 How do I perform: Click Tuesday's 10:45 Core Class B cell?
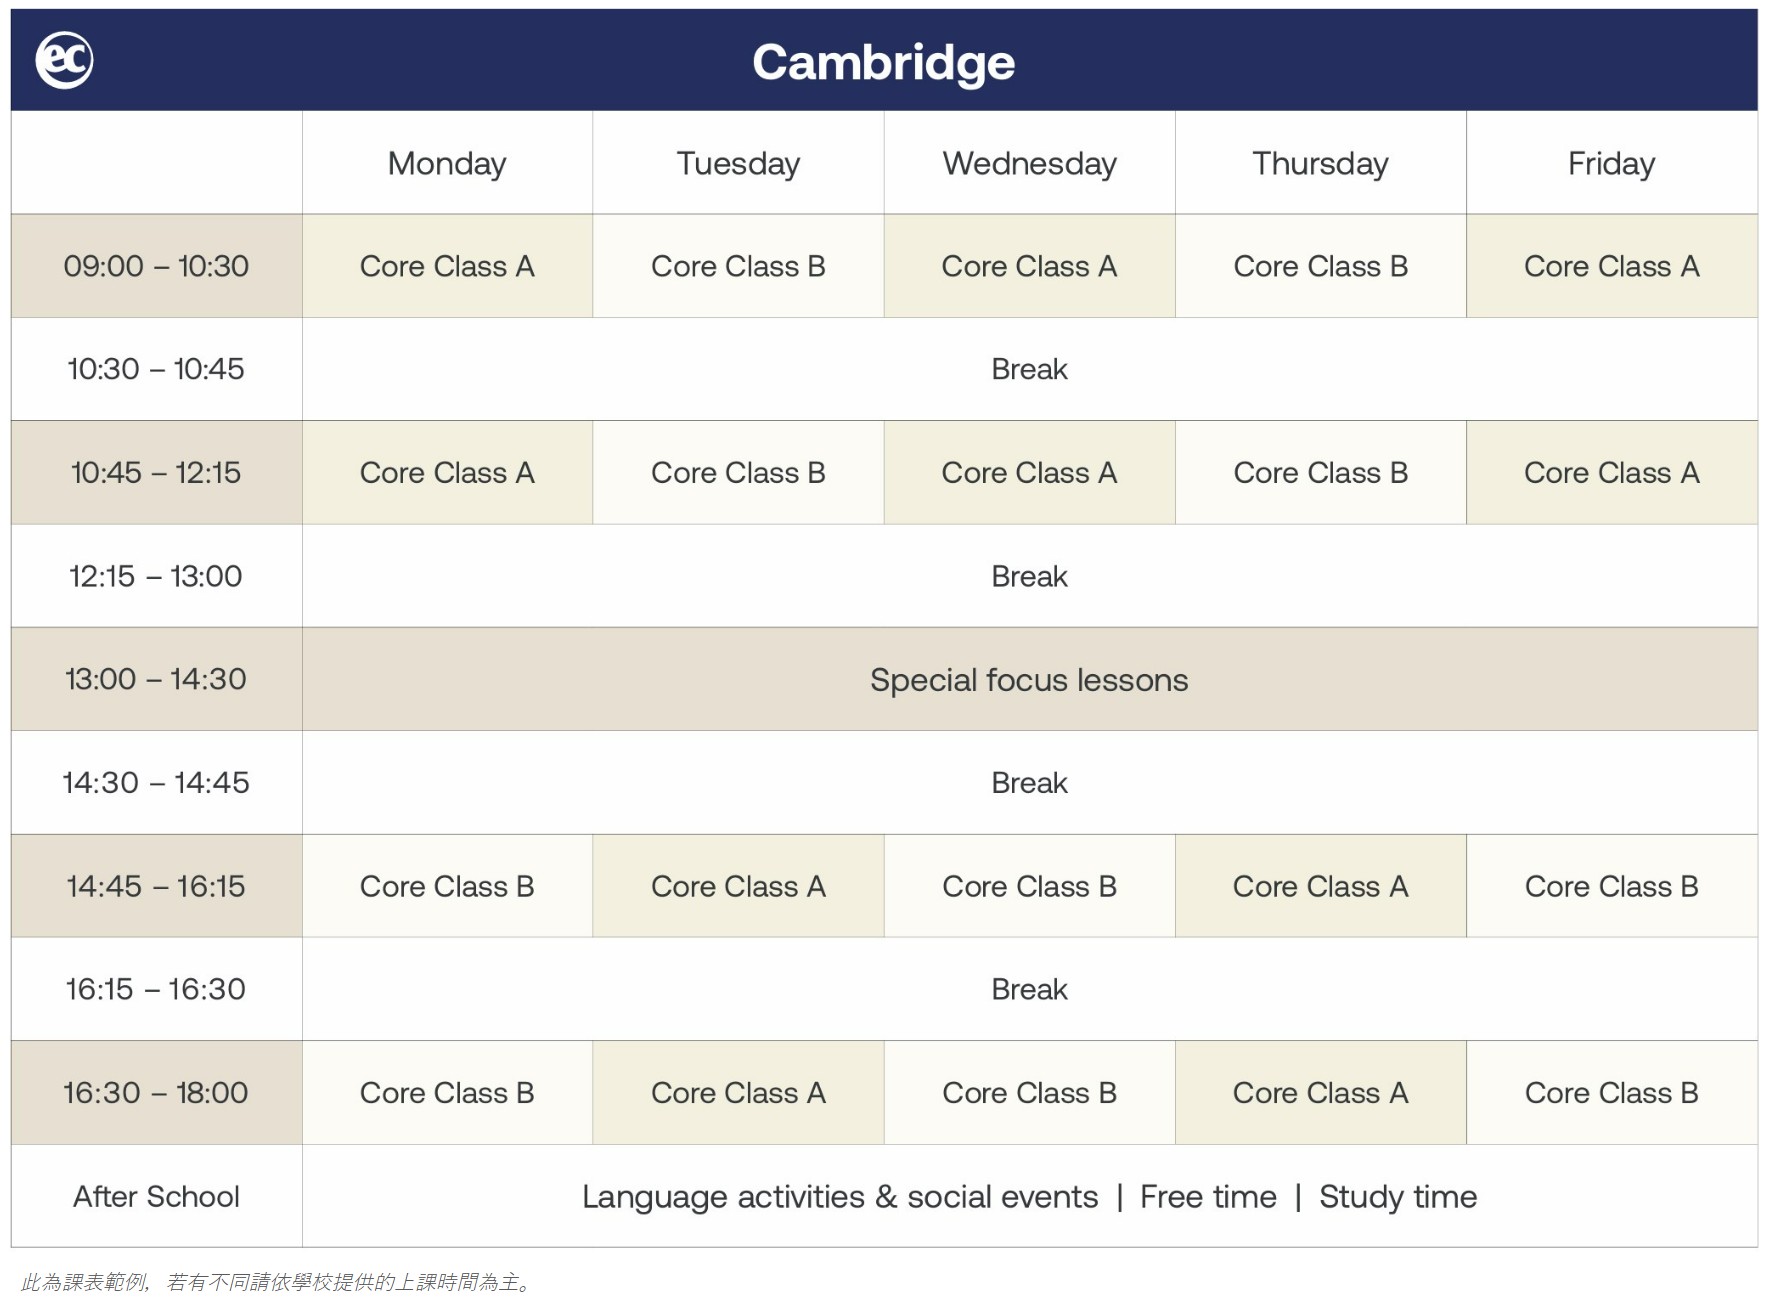(x=738, y=473)
